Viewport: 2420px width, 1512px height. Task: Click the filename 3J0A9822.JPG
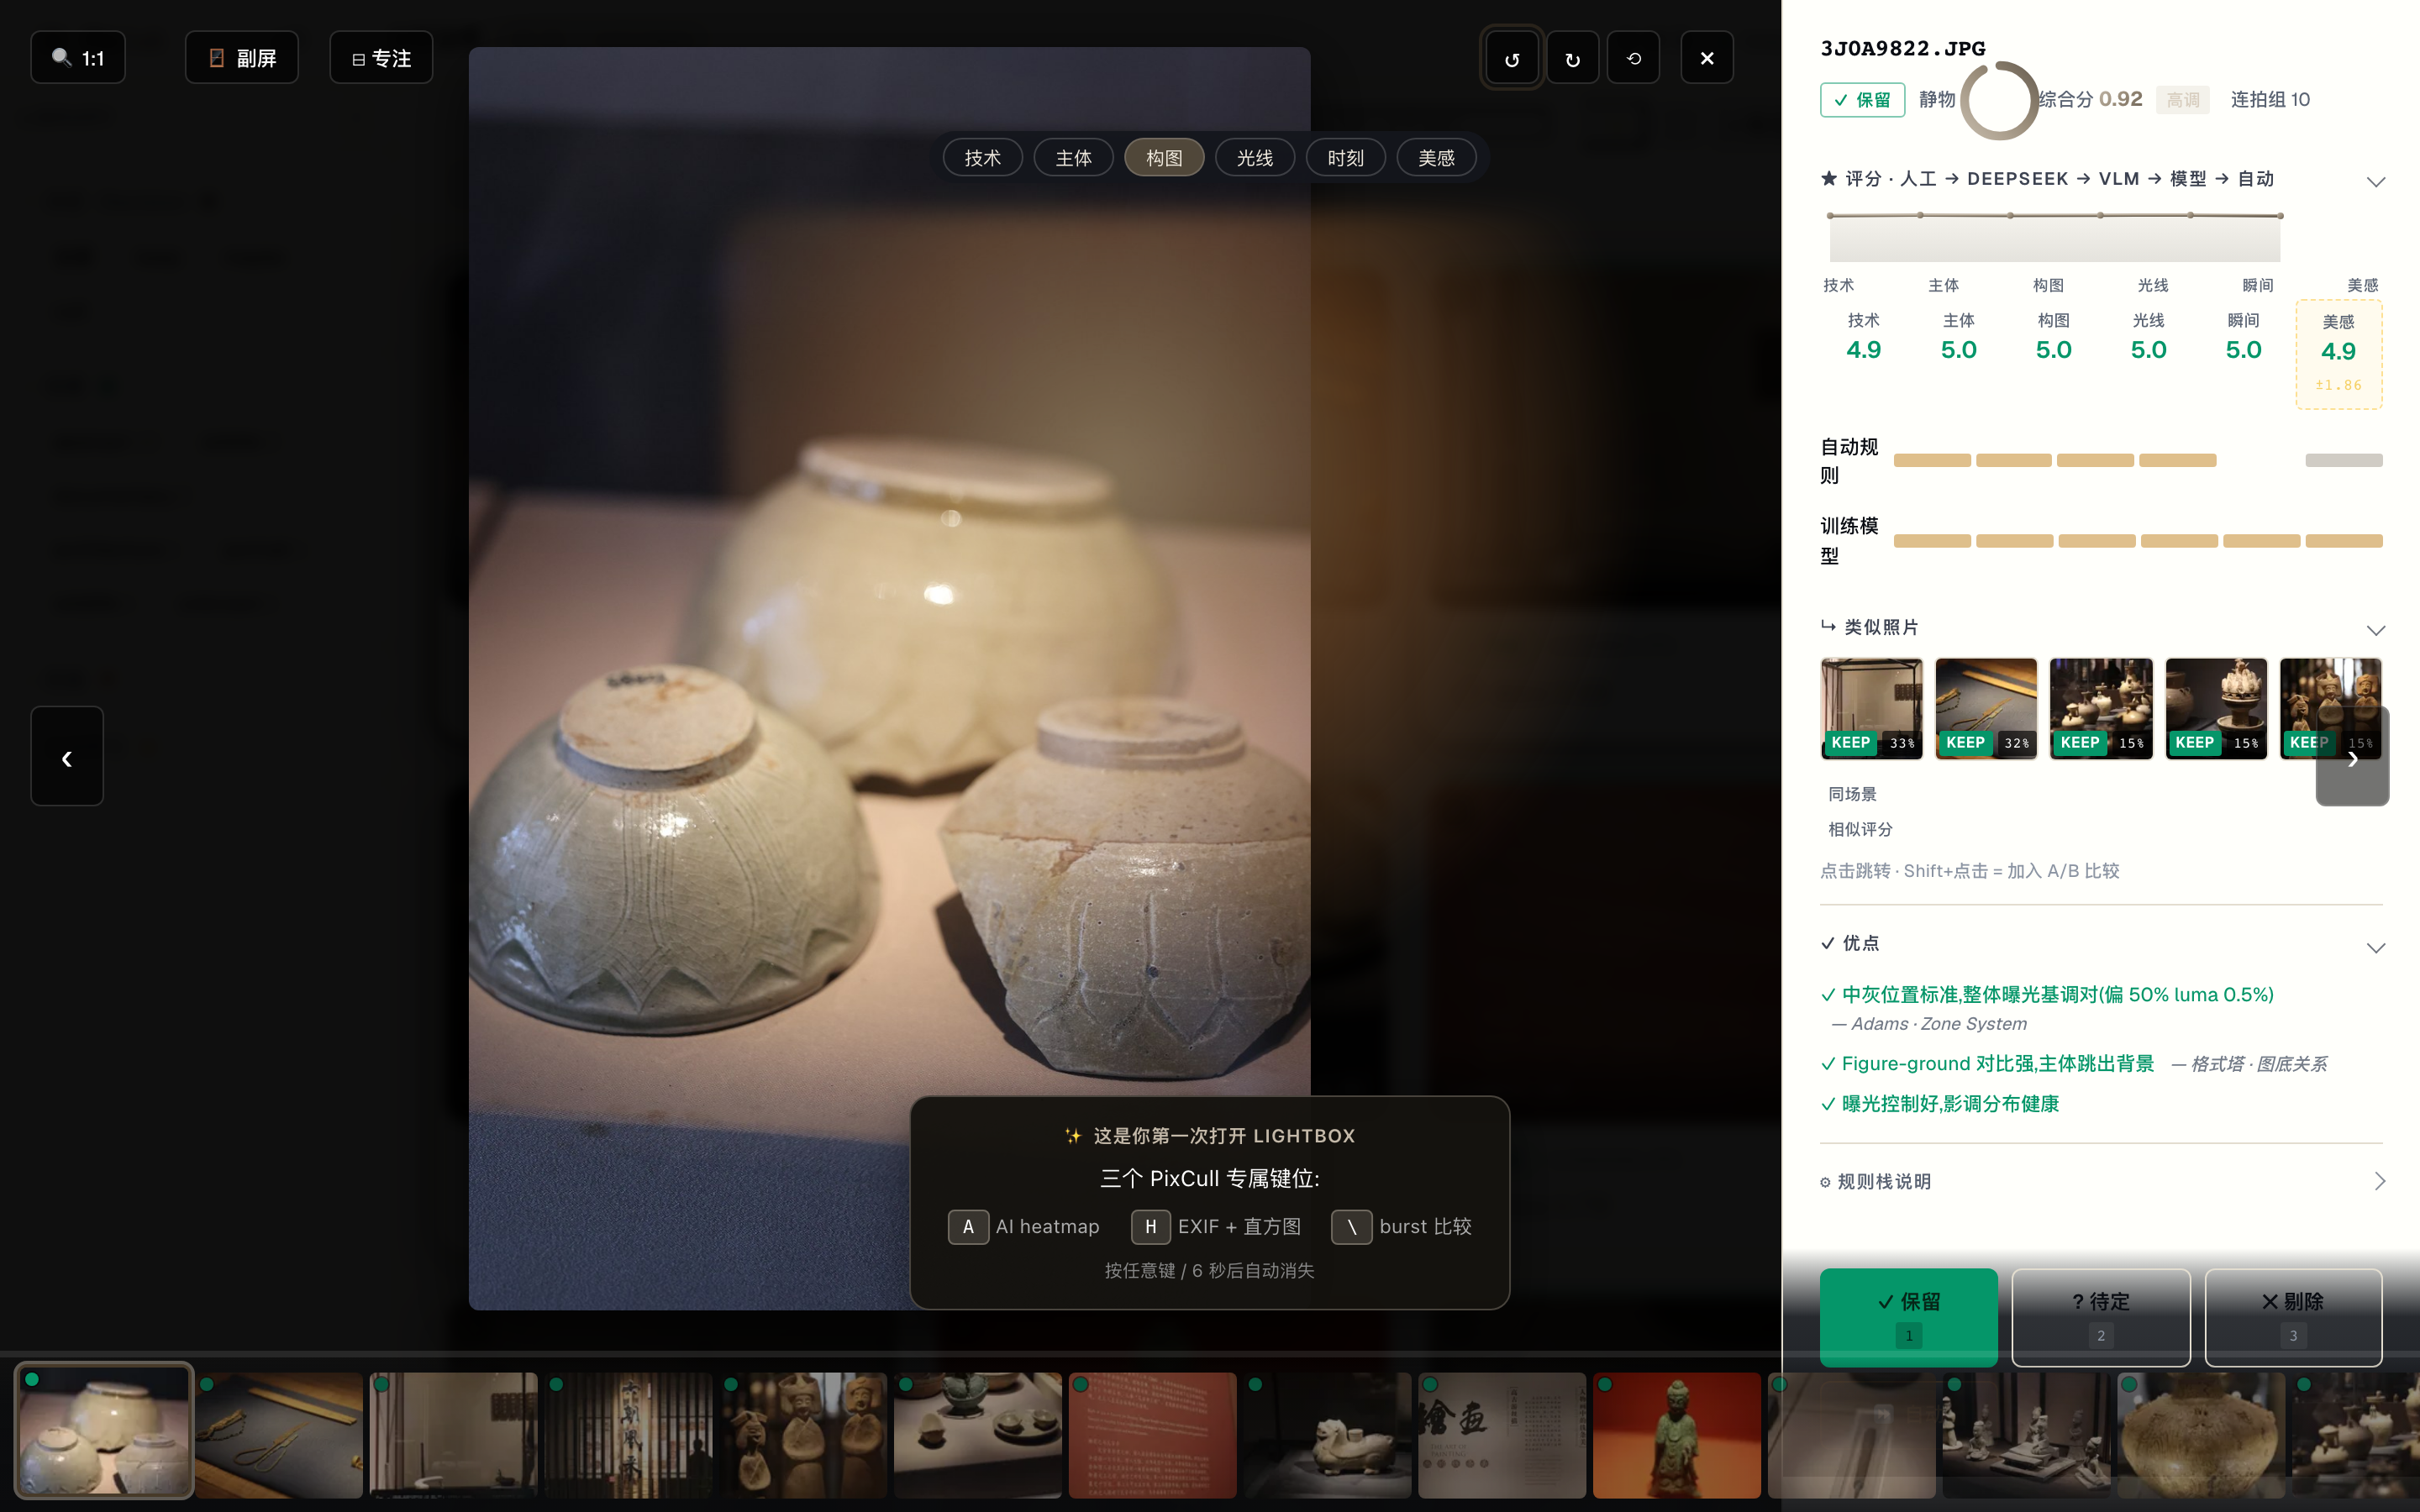tap(1902, 48)
